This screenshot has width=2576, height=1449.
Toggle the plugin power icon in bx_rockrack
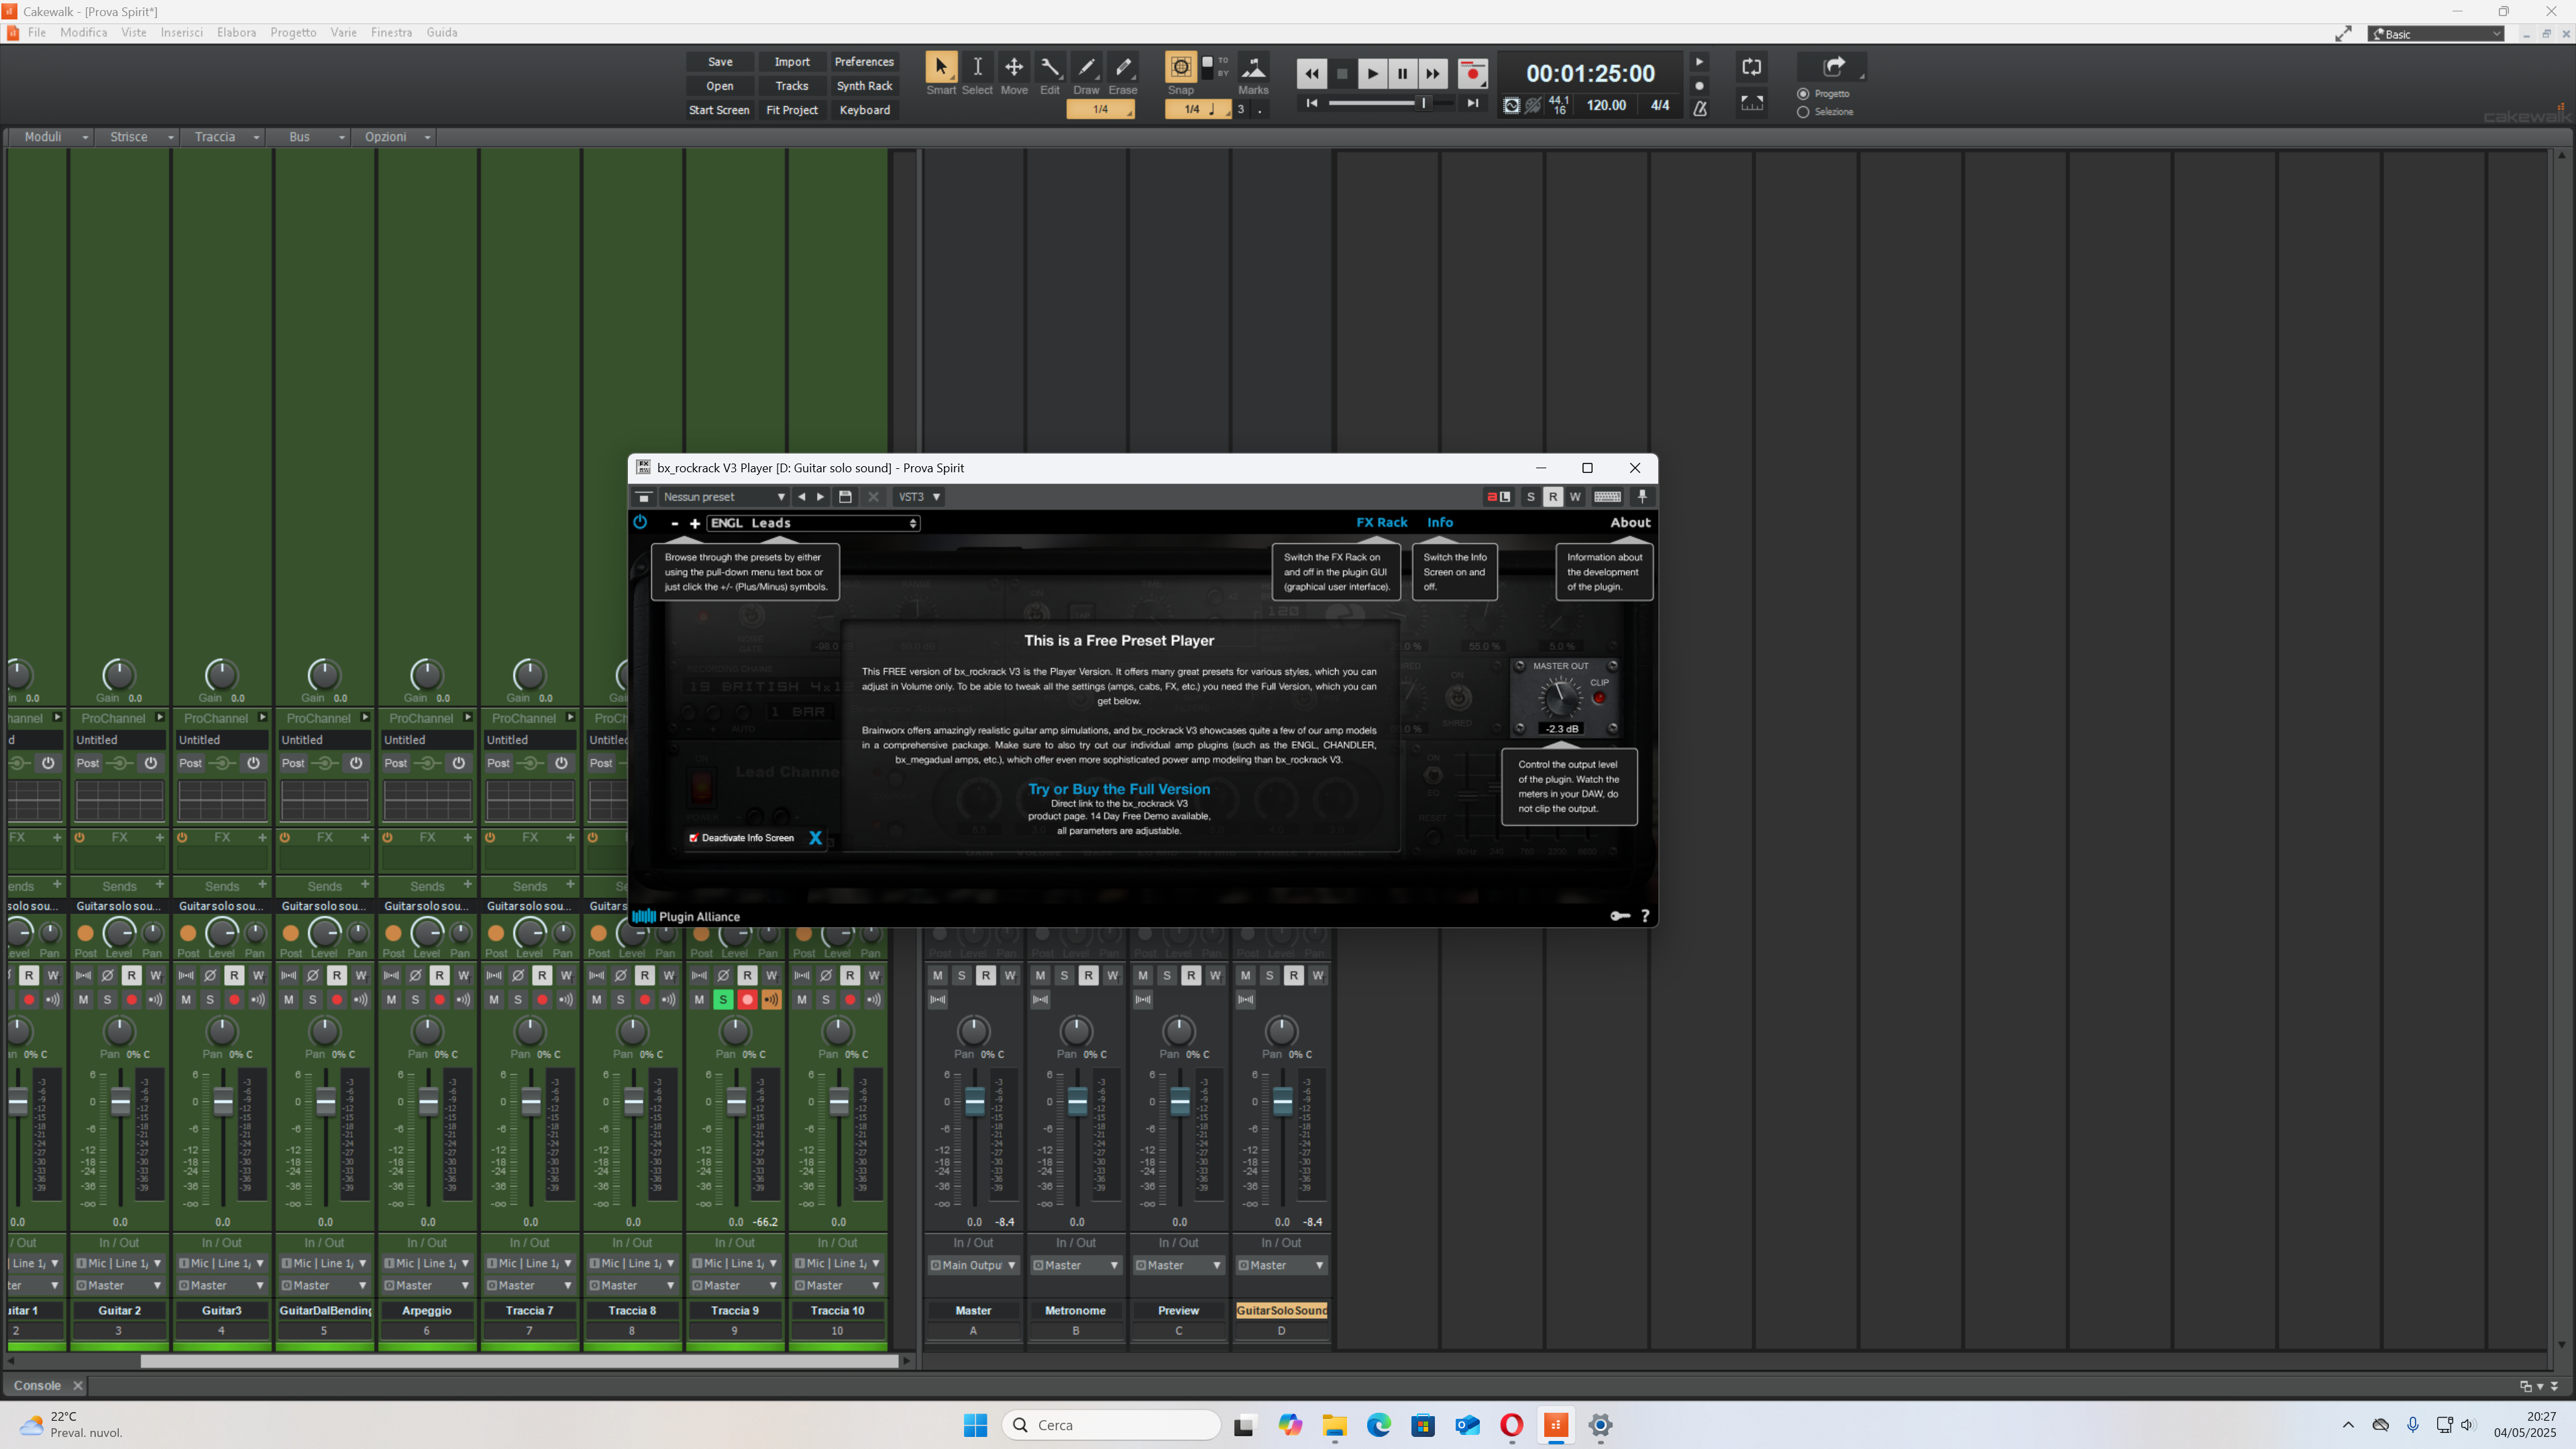(640, 522)
